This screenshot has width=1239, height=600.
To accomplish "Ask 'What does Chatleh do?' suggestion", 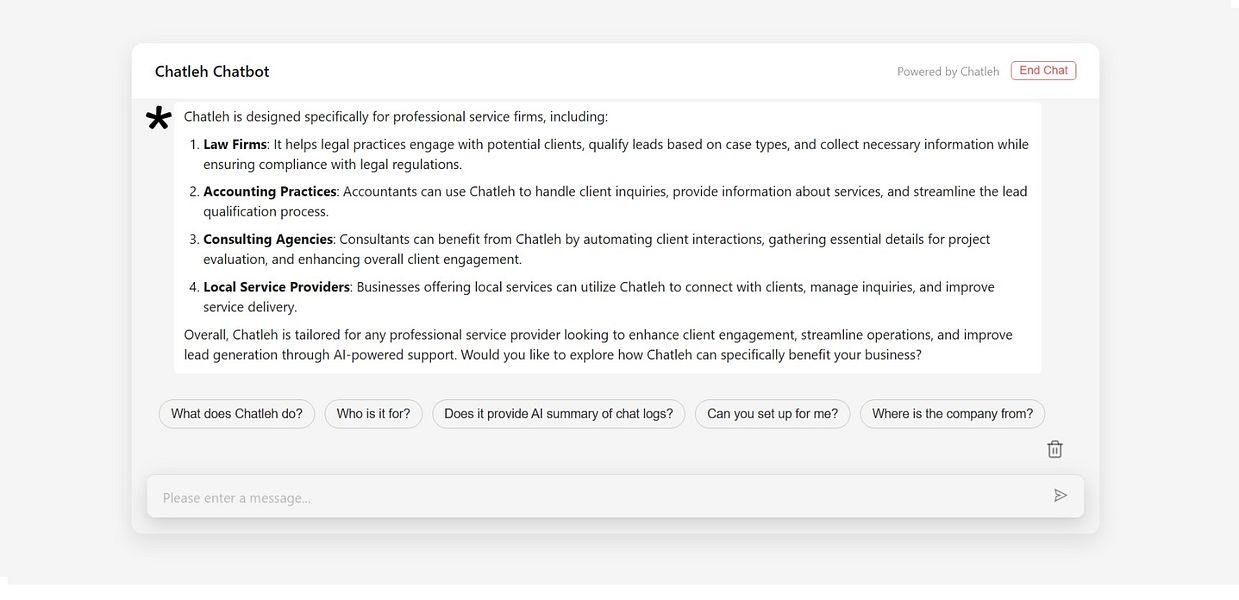I will [x=237, y=414].
